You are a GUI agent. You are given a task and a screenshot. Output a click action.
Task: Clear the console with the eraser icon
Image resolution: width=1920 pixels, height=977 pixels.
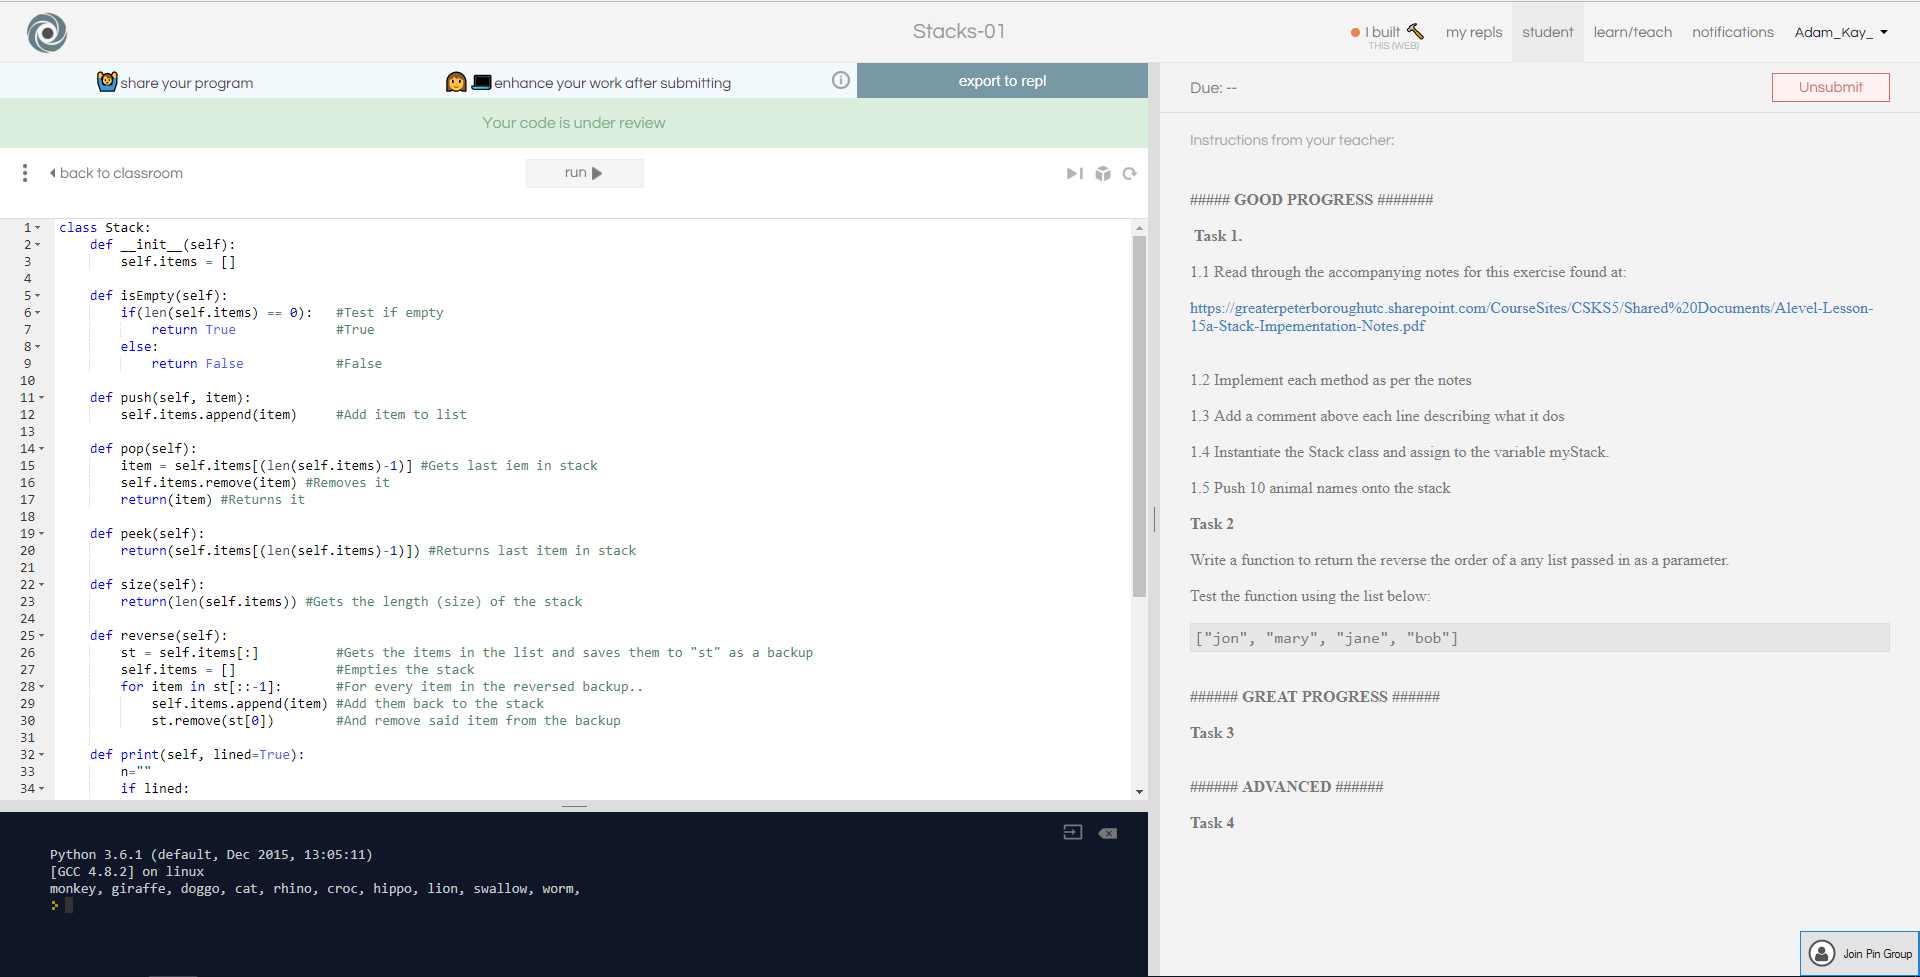click(1108, 833)
